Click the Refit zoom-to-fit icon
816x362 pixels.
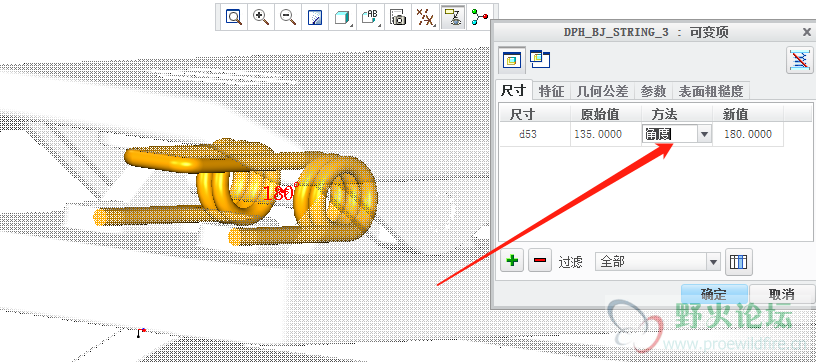pyautogui.click(x=234, y=17)
